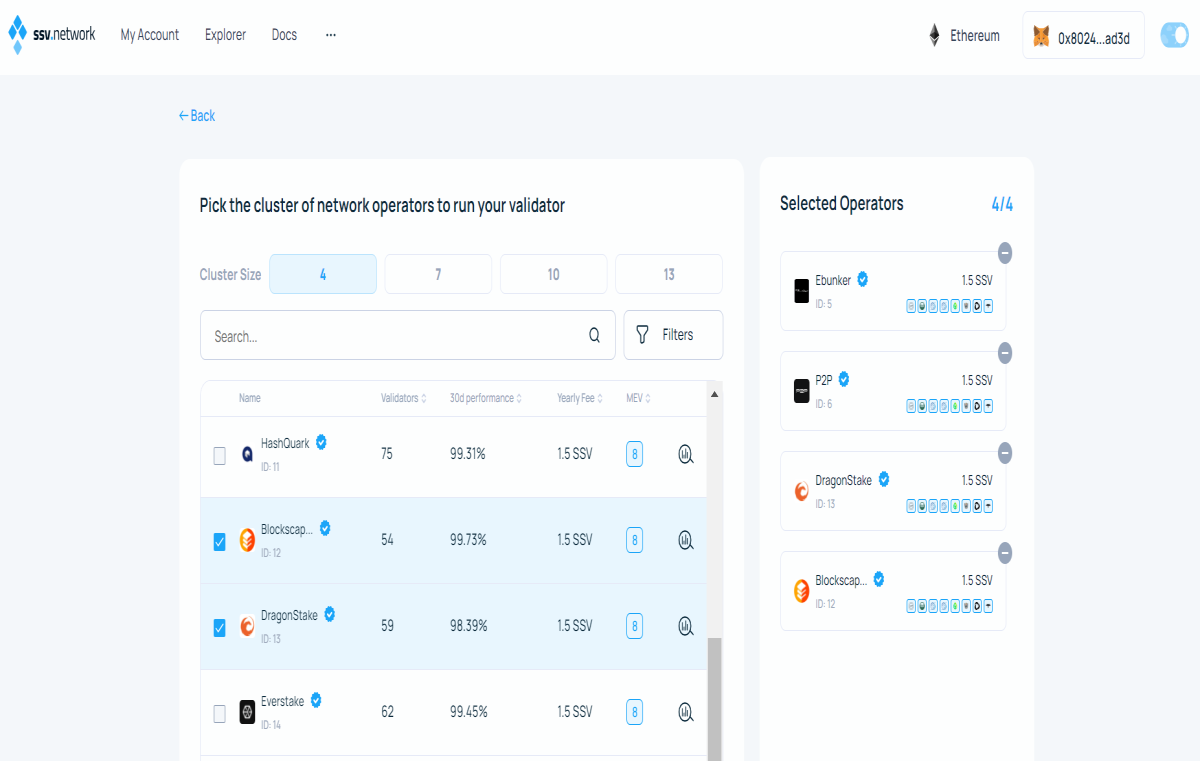Toggle the dark mode switch
The height and width of the screenshot is (761, 1200).
(1174, 35)
